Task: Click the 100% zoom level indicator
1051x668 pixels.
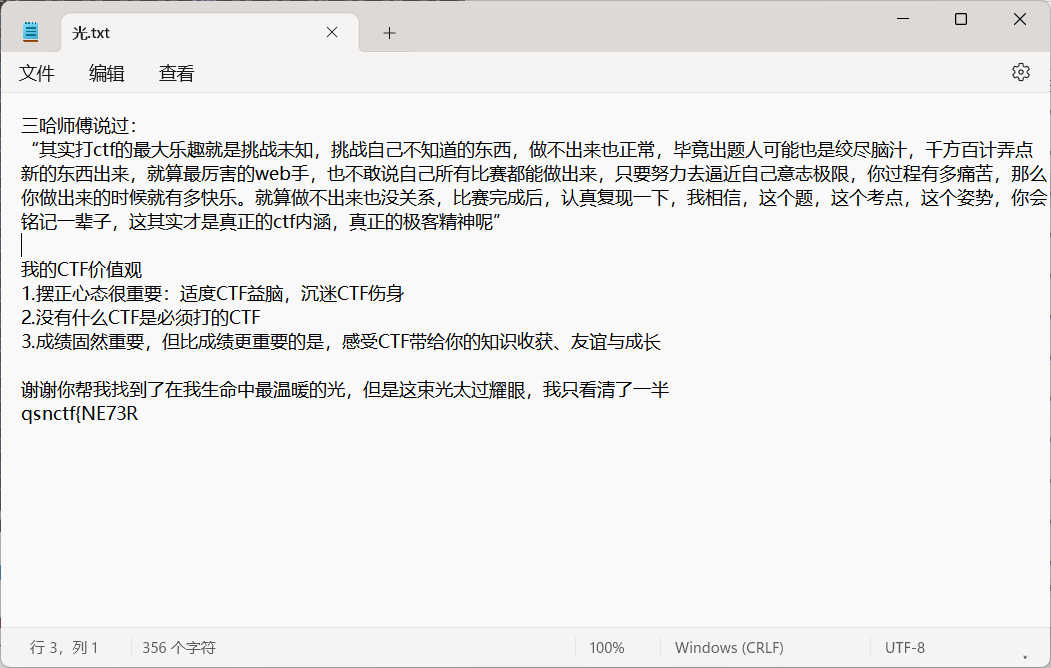Action: coord(607,647)
